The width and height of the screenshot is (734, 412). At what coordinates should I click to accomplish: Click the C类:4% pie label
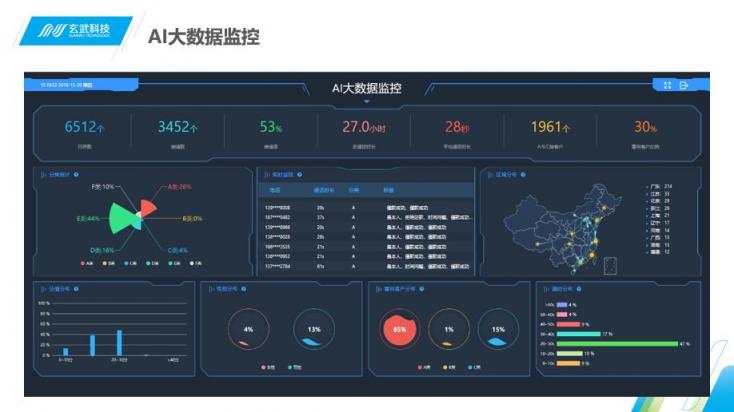178,250
